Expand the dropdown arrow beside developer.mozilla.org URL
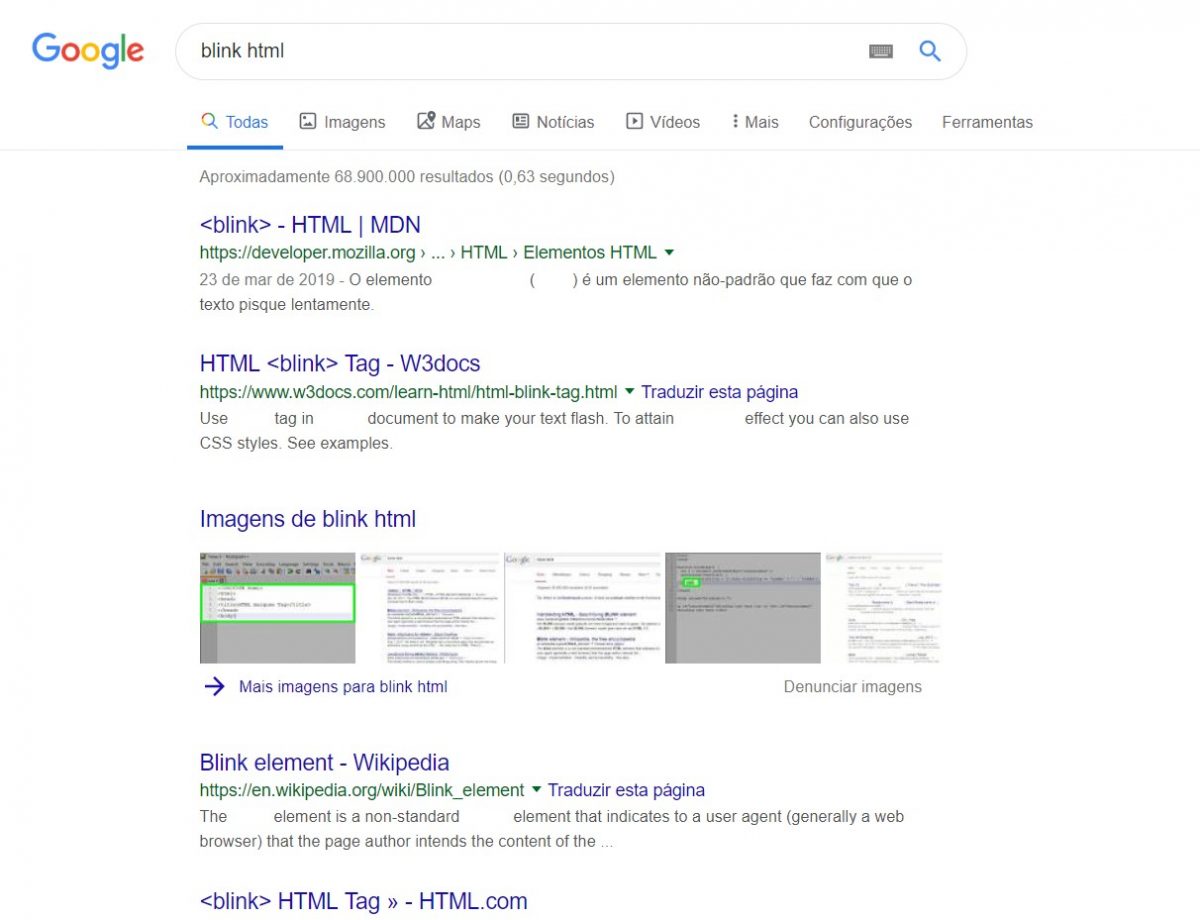 669,252
